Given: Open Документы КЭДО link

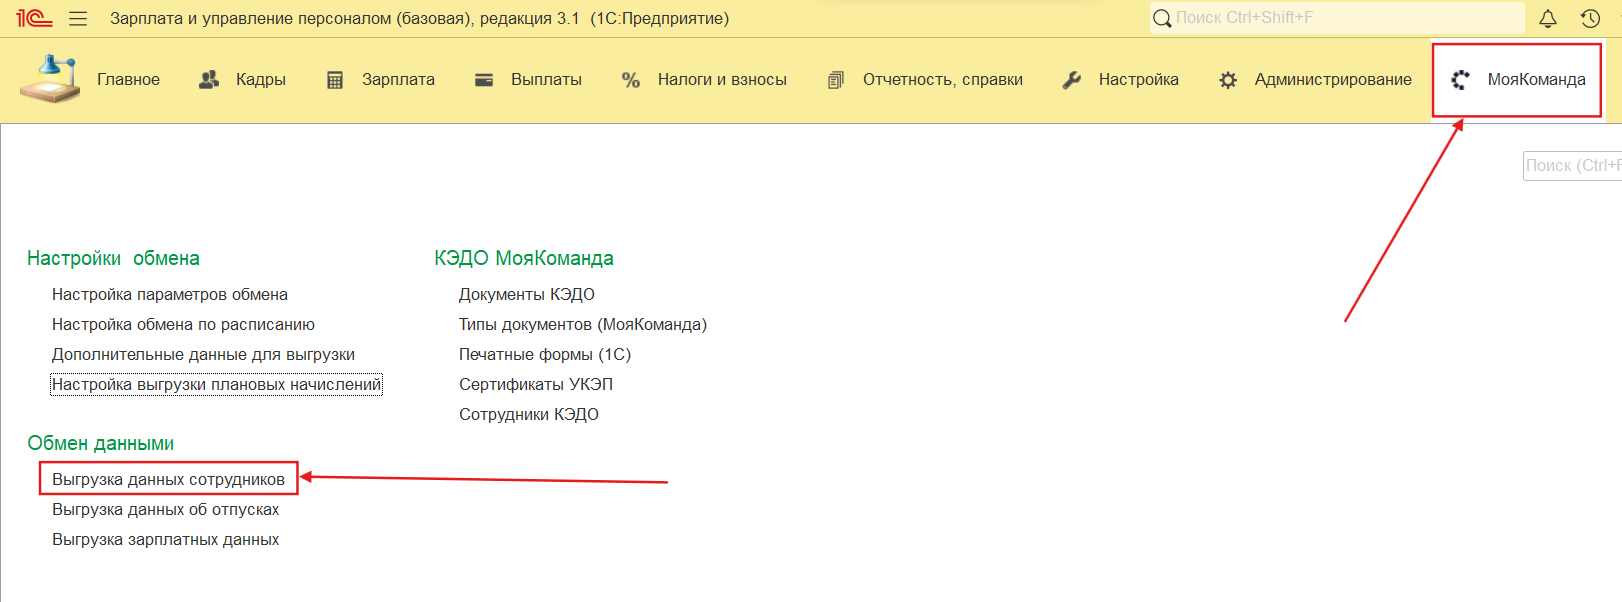Looking at the screenshot, I should coord(526,294).
